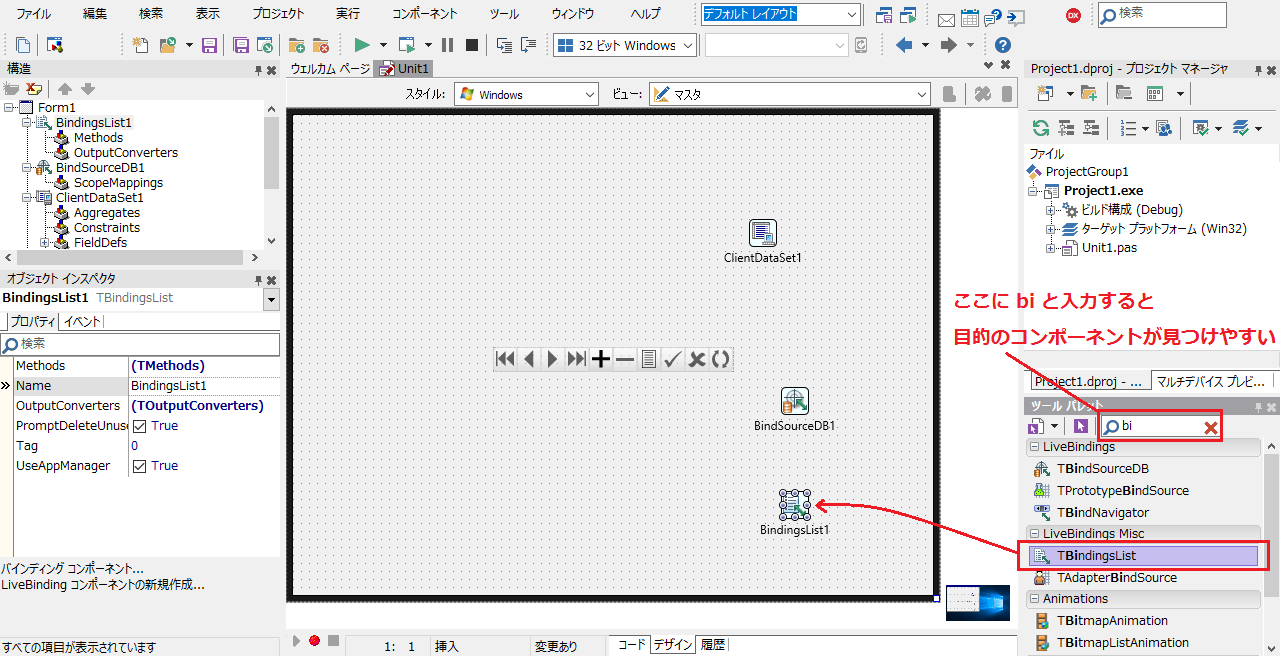Screen dimensions: 1280x656
Task: Click the refresh icon in Project Manager toolbar
Action: (x=1041, y=128)
